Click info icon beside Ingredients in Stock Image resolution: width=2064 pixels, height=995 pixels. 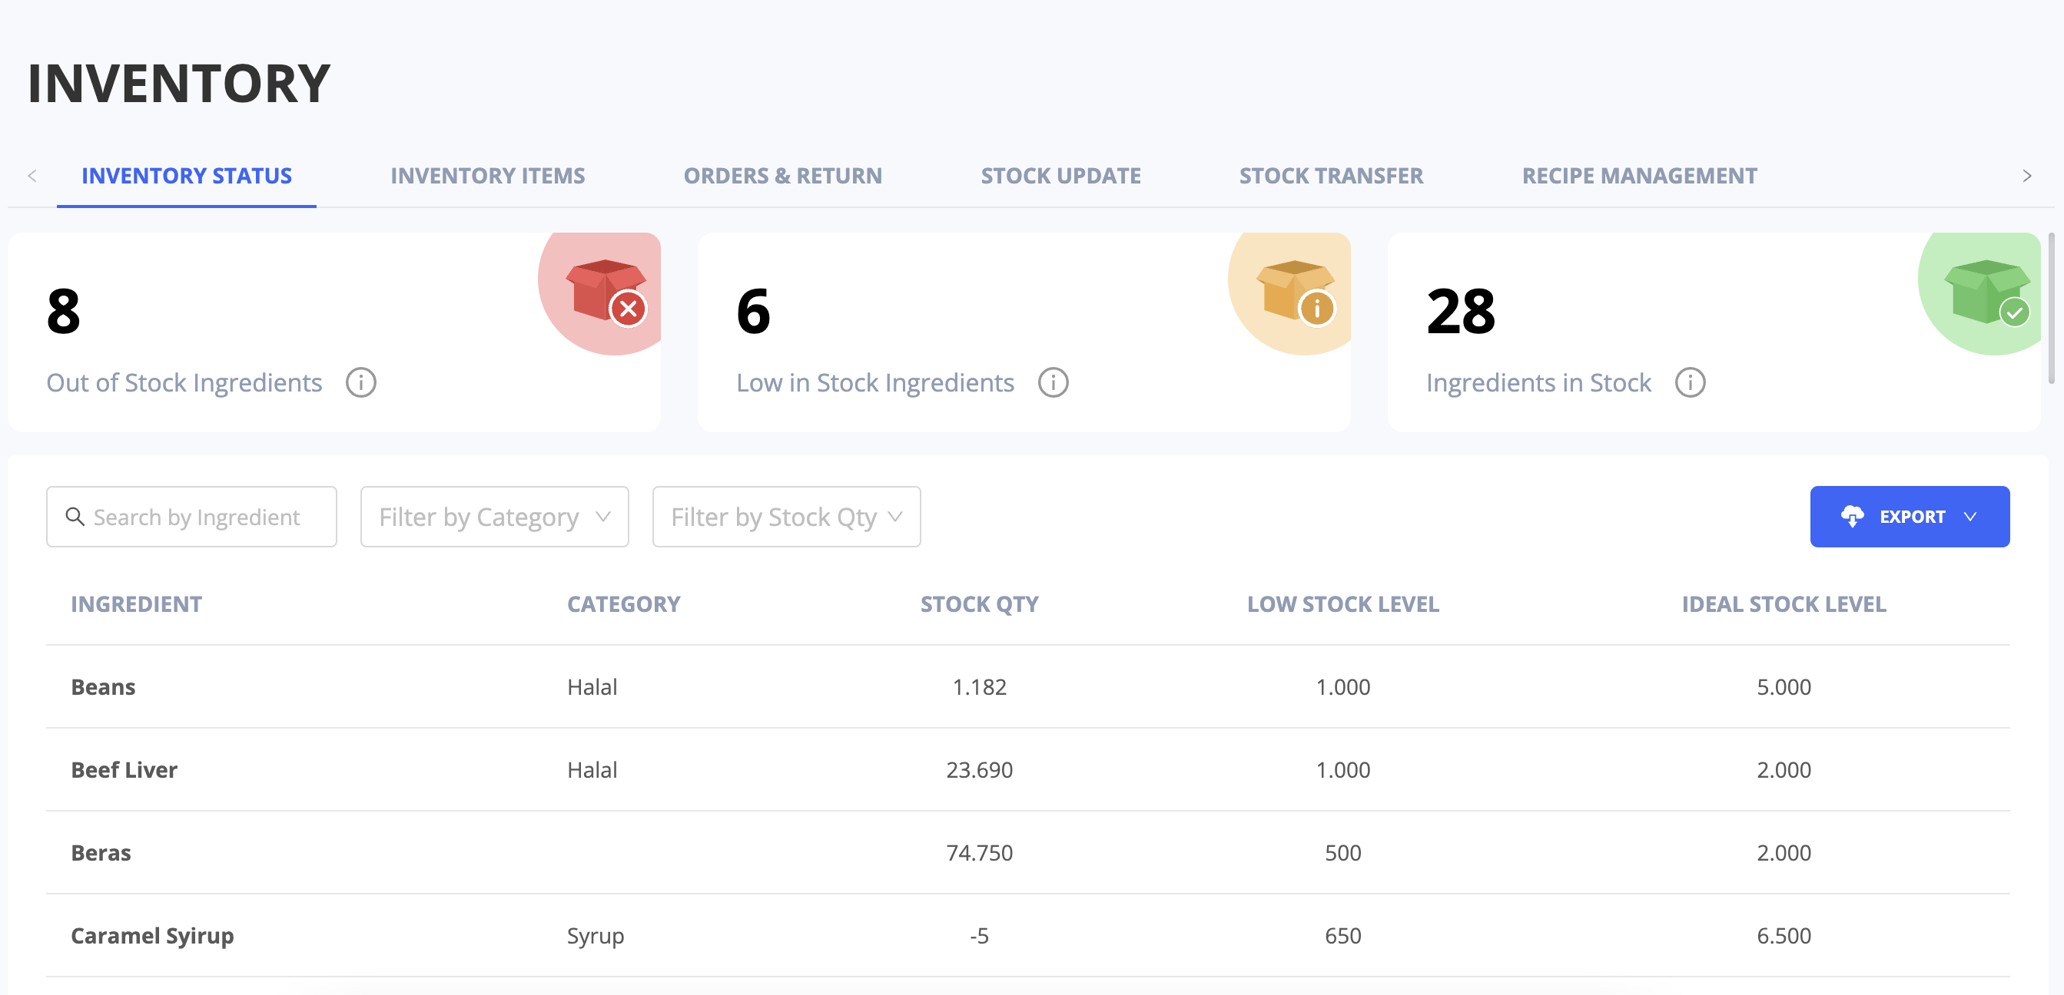pyautogui.click(x=1690, y=382)
